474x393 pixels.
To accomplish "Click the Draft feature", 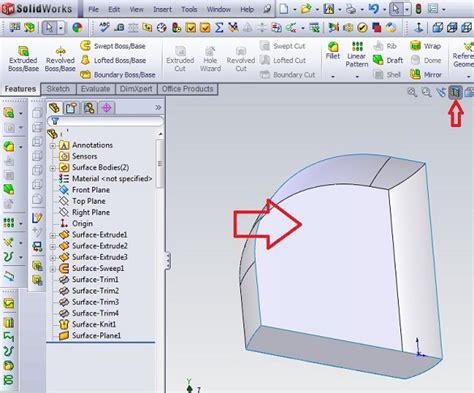I will pyautogui.click(x=388, y=60).
